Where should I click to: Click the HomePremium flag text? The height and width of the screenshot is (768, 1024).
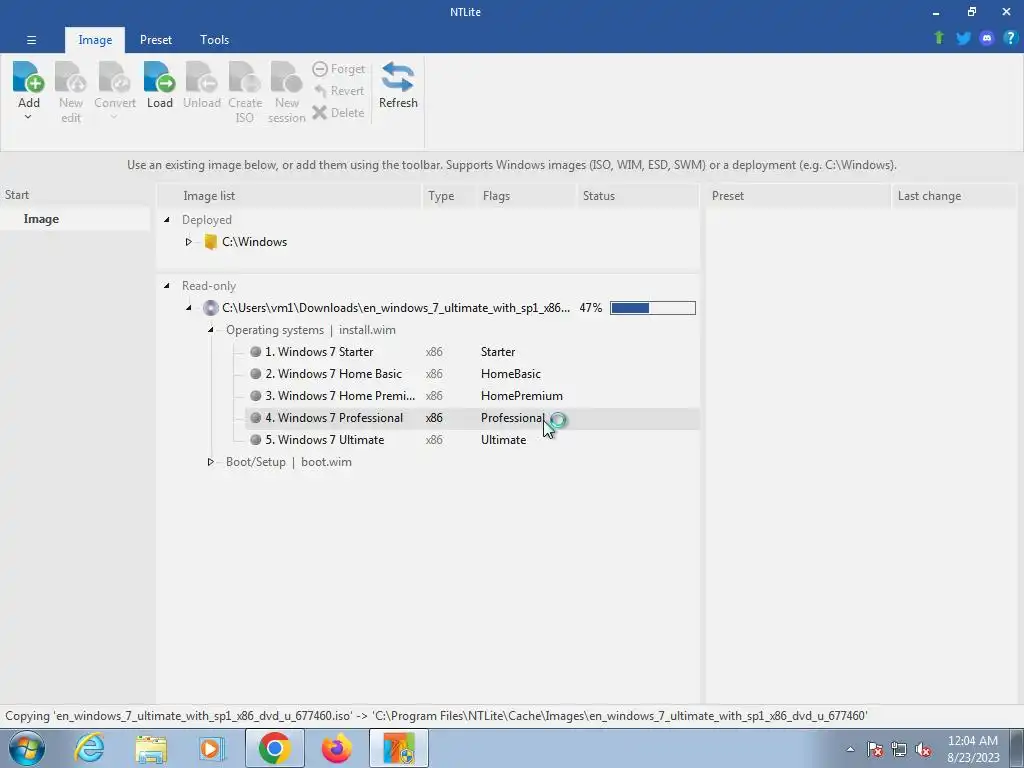(521, 396)
